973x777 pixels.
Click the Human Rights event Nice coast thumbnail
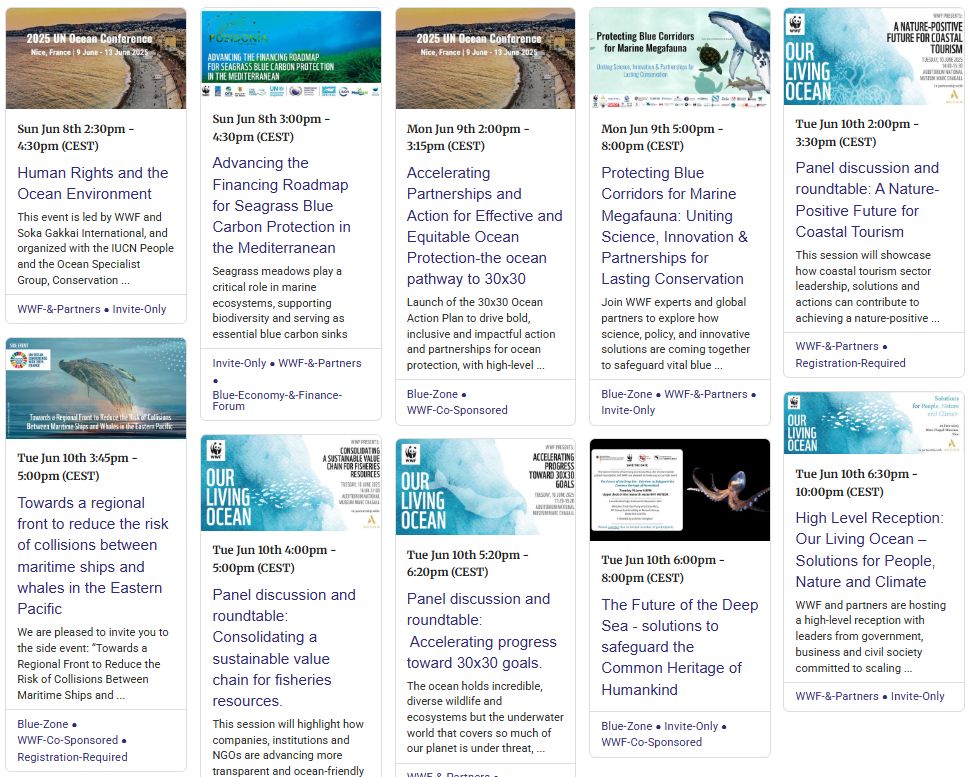(96, 58)
